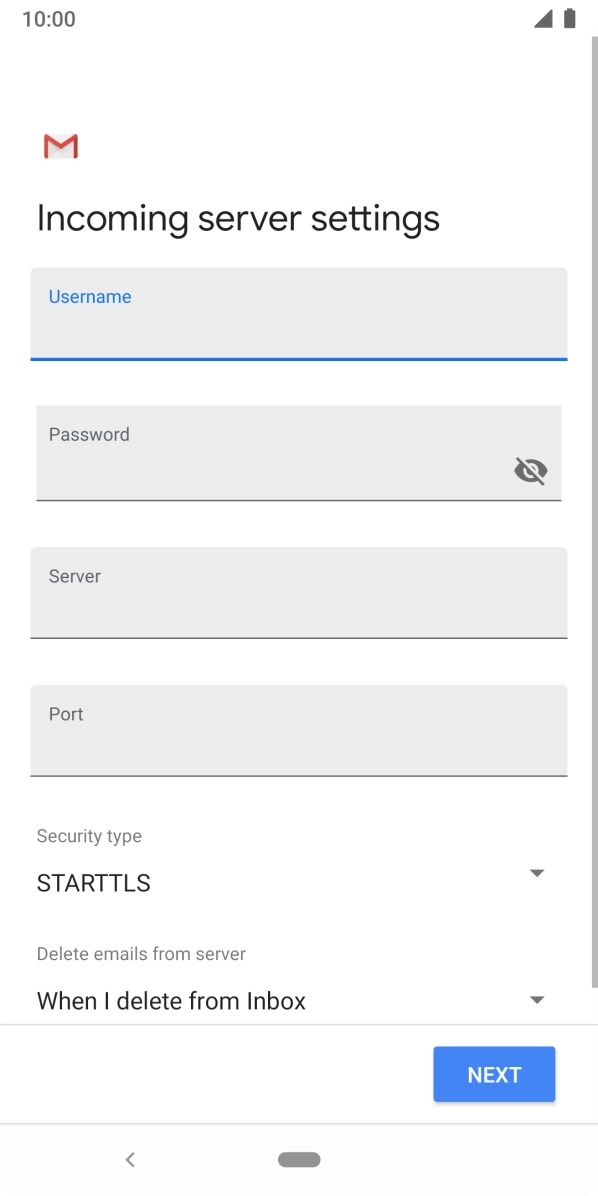Viewport: 598px width, 1196px height.
Task: Click the back arrow in the navigation bar
Action: tap(130, 1159)
